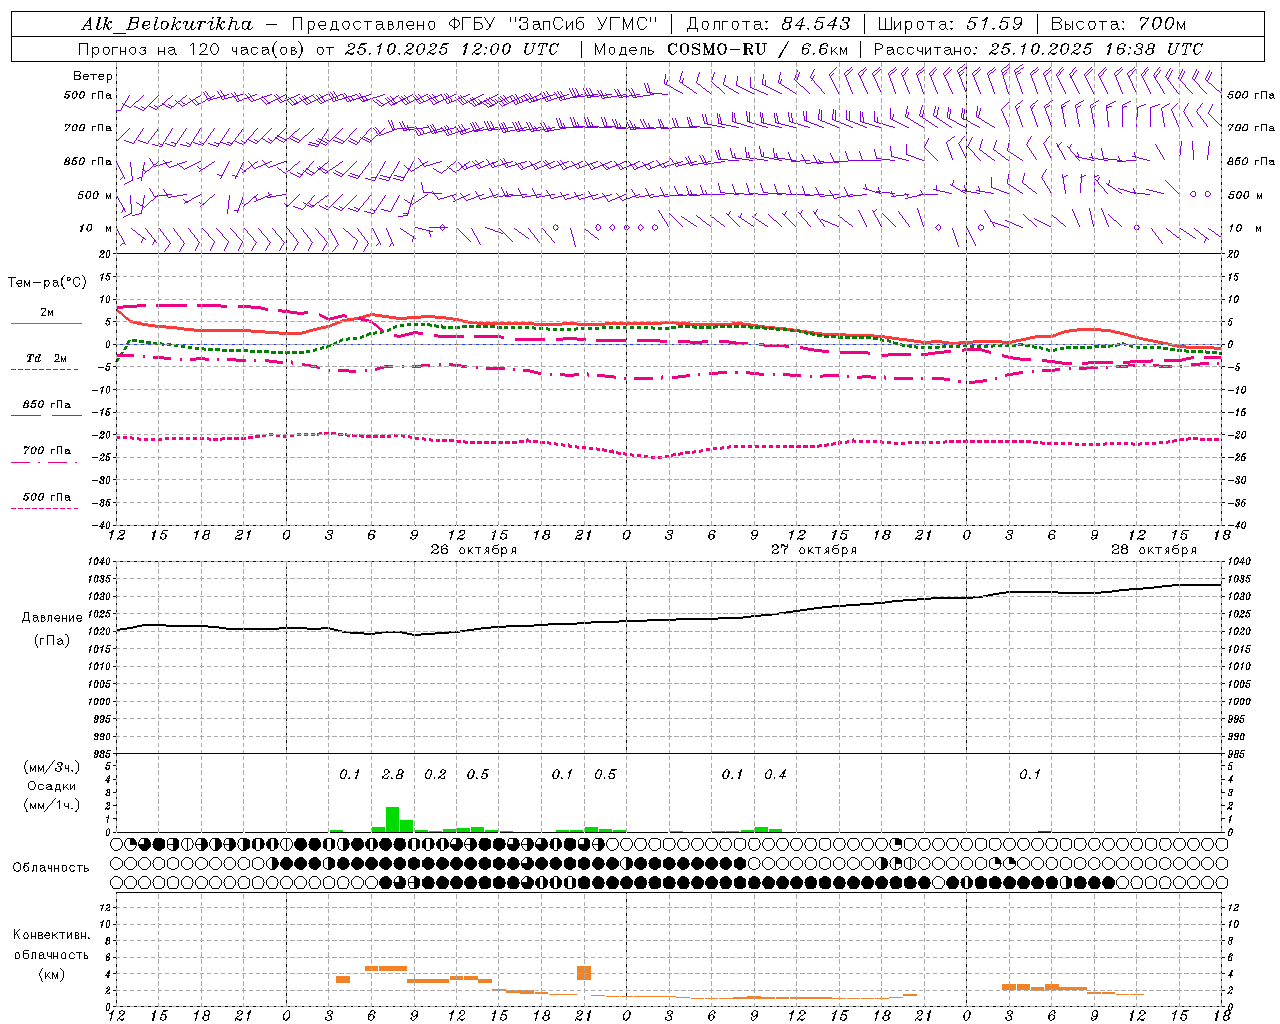Click the 26 октября date label

coord(474,550)
